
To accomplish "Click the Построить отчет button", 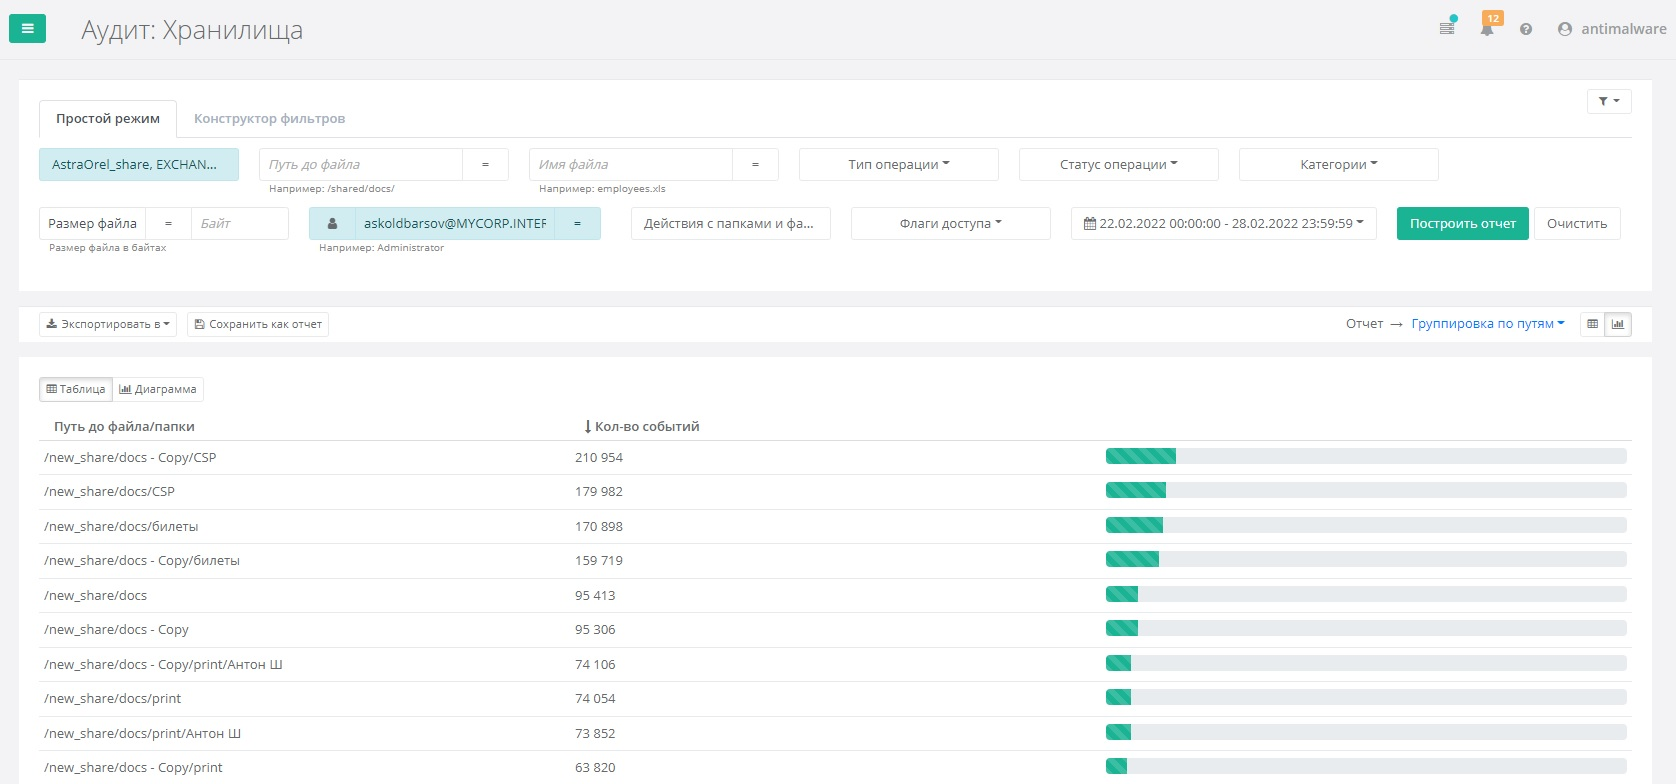I will point(1462,224).
